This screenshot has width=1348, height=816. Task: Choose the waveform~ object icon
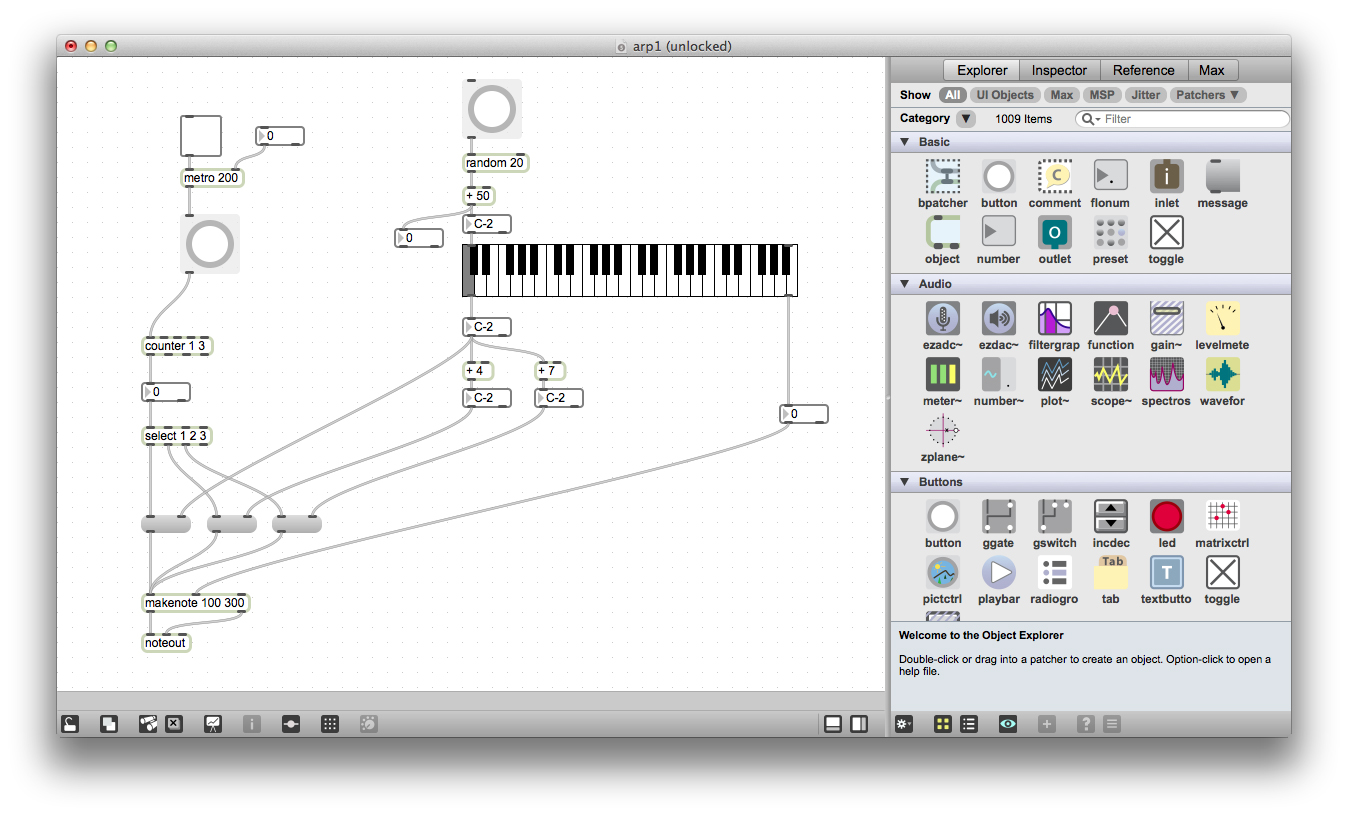click(1222, 375)
